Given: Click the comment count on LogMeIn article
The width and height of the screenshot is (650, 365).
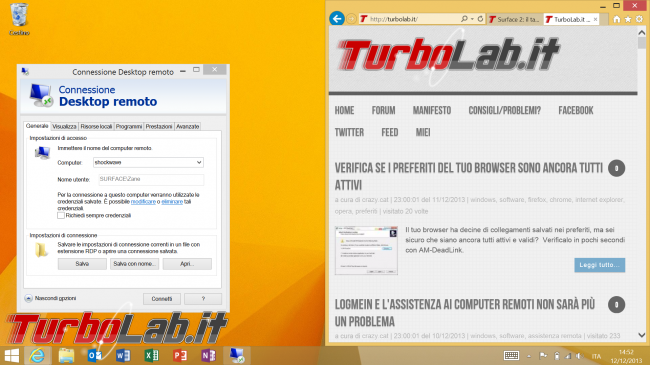Looking at the screenshot, I should coord(616,304).
